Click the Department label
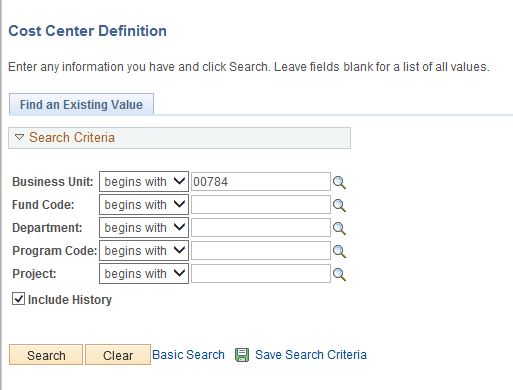 tap(47, 228)
